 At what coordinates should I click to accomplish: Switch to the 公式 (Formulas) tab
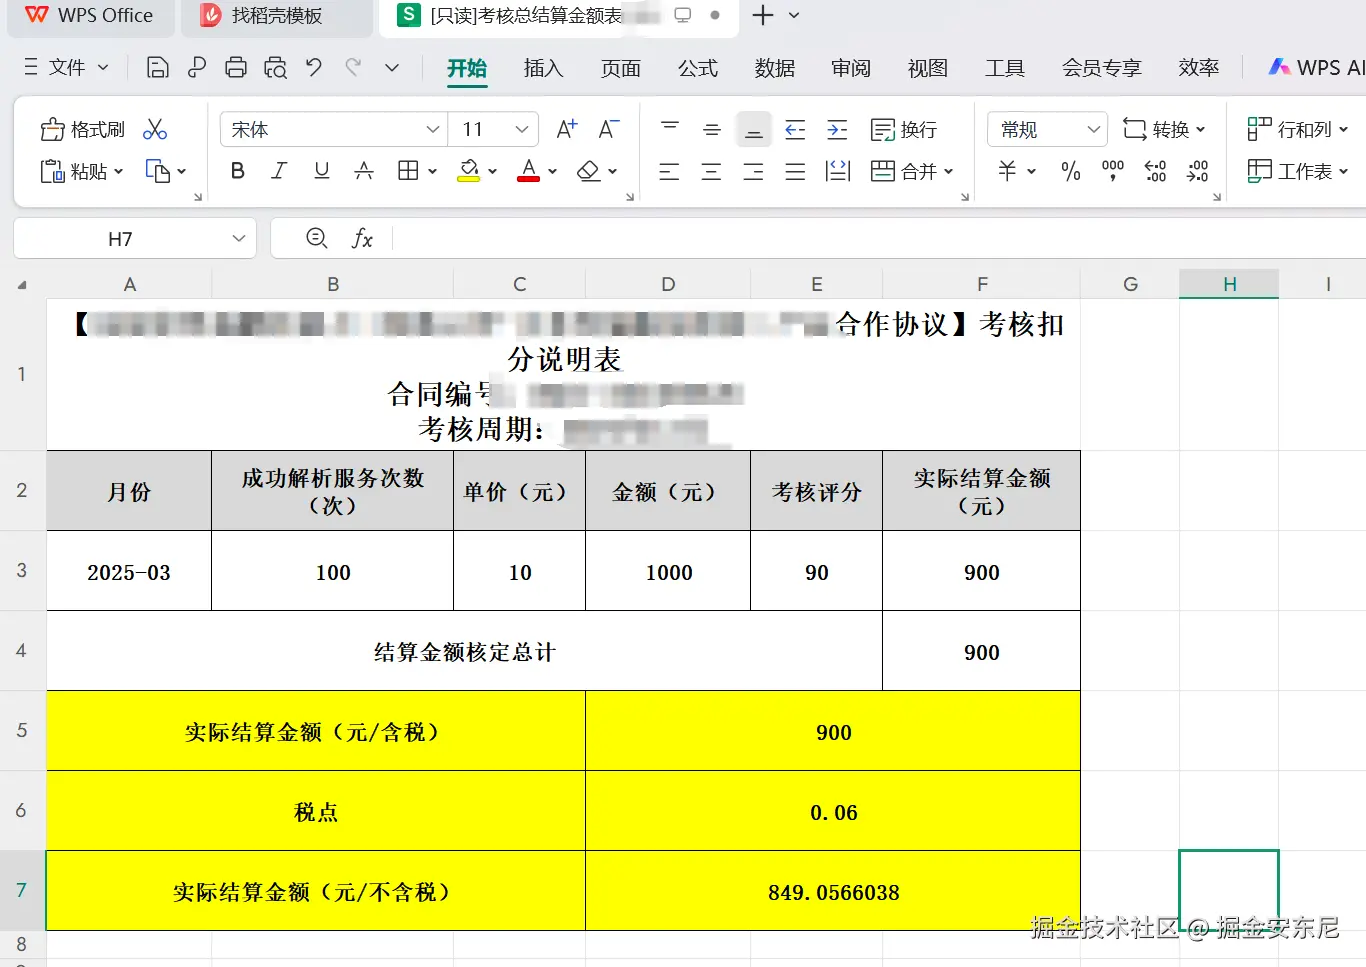[x=698, y=68]
